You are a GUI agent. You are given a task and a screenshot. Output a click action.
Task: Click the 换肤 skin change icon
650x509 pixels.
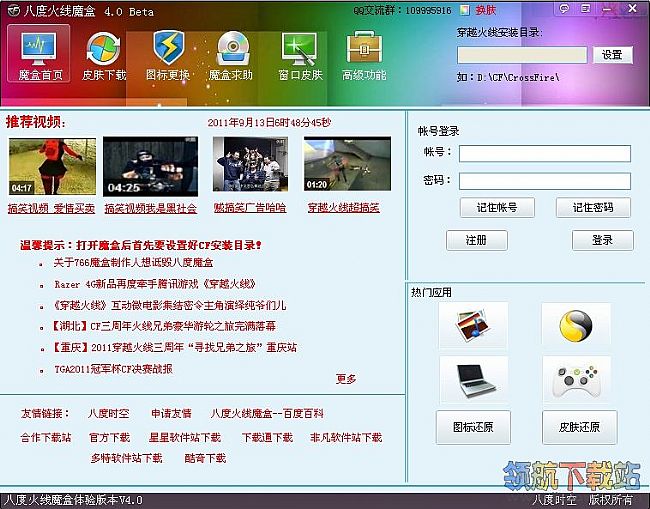465,10
